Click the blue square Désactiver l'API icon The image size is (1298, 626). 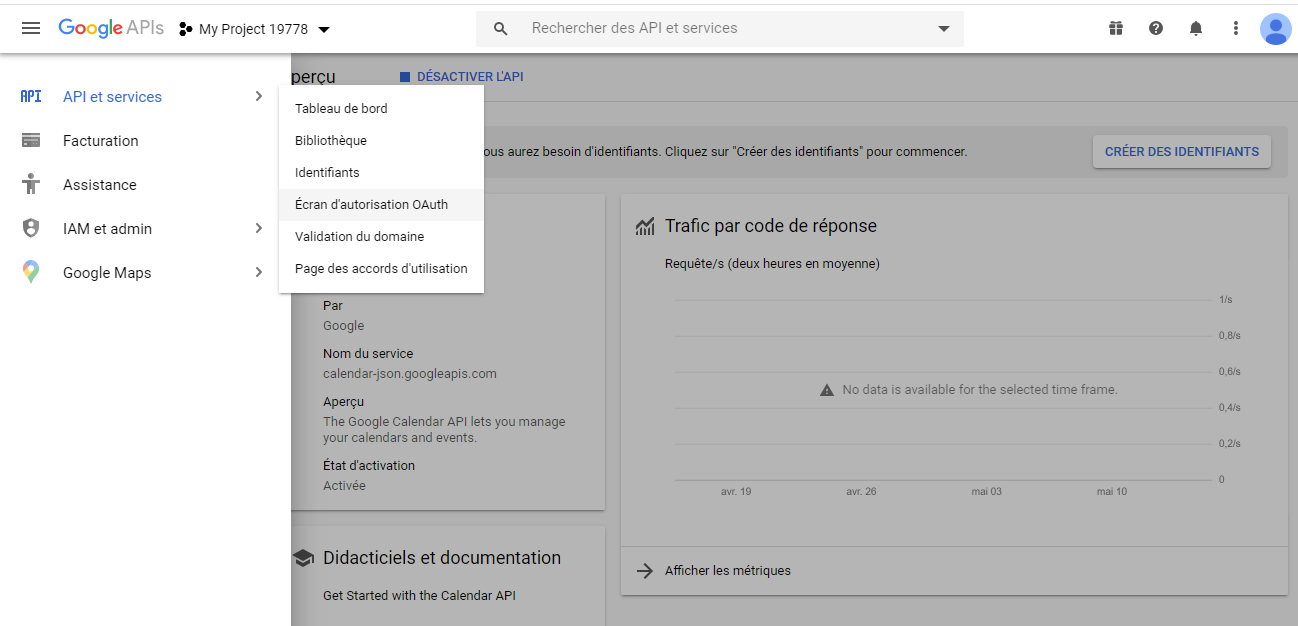tap(405, 77)
